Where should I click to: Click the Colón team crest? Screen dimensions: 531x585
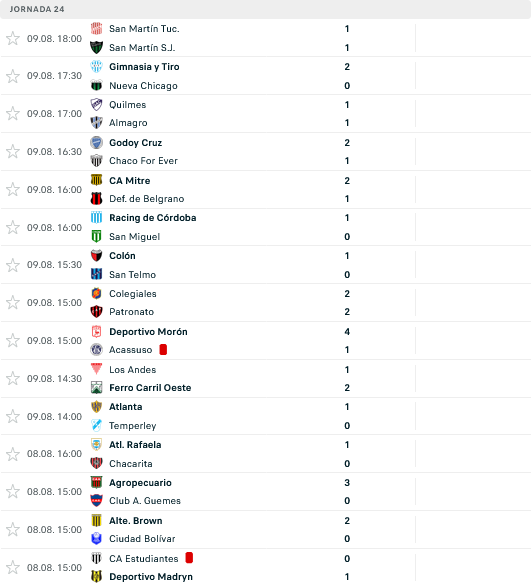[x=96, y=256]
